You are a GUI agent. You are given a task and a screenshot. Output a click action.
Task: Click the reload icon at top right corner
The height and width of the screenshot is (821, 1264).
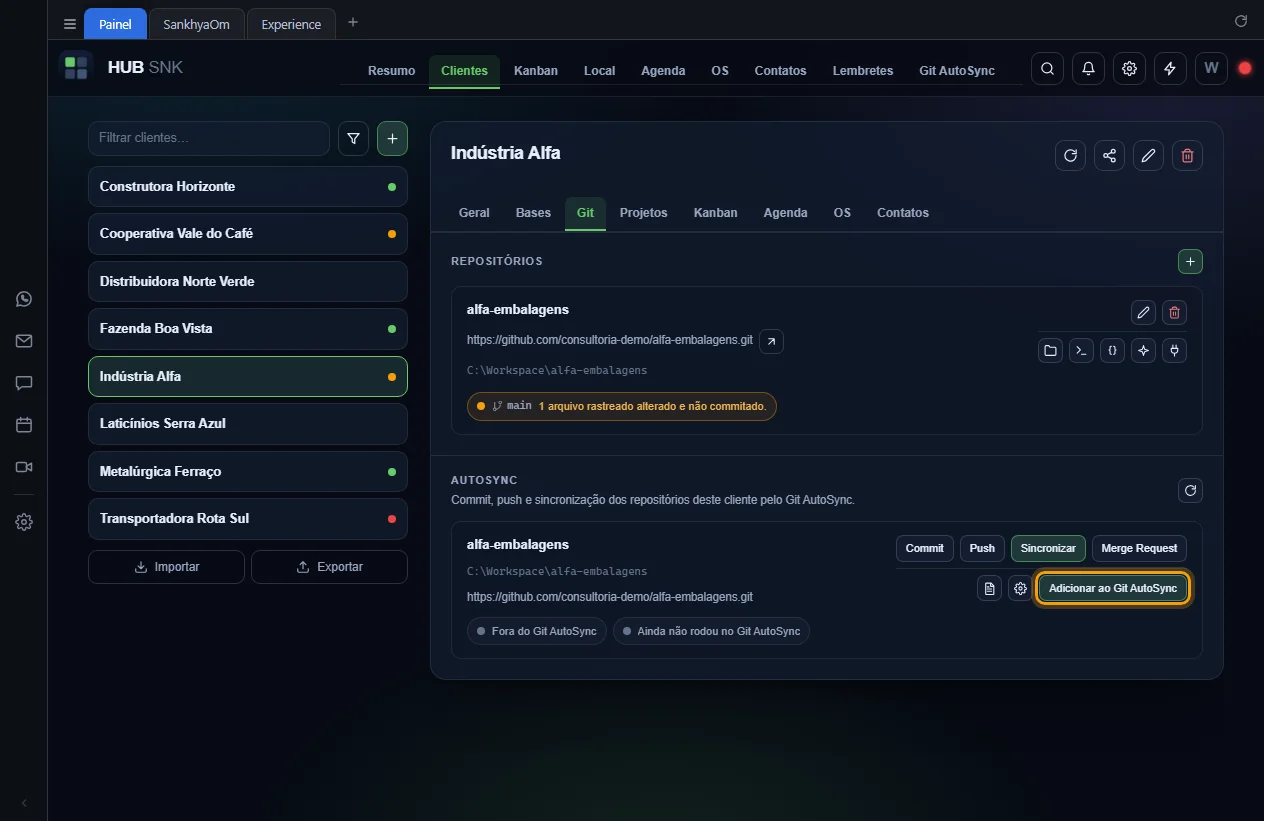click(1241, 20)
